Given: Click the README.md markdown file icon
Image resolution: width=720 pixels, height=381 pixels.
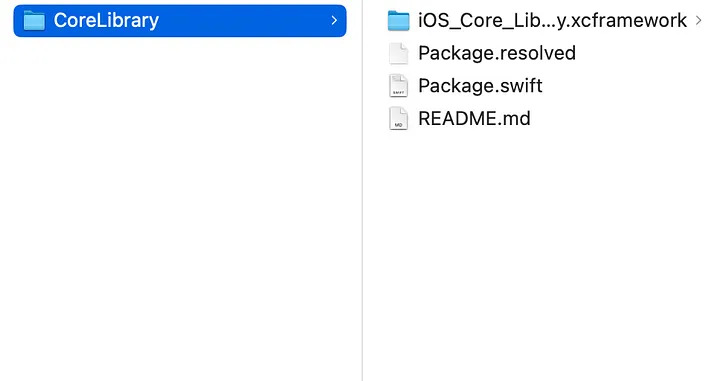Looking at the screenshot, I should pyautogui.click(x=398, y=118).
